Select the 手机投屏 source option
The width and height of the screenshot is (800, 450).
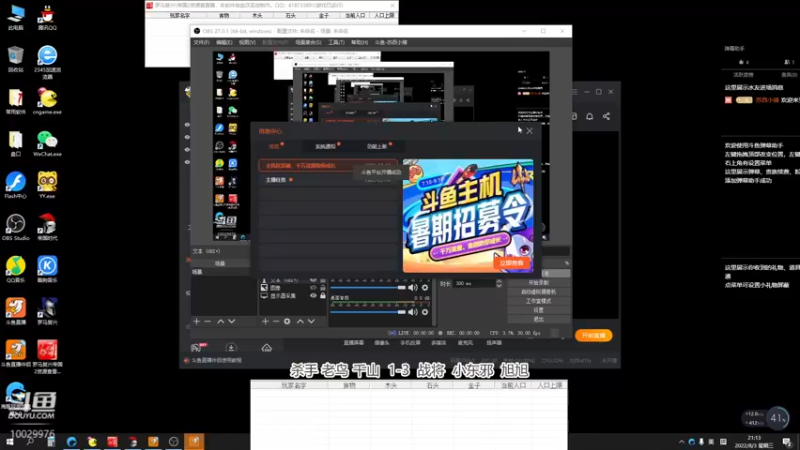coord(410,343)
